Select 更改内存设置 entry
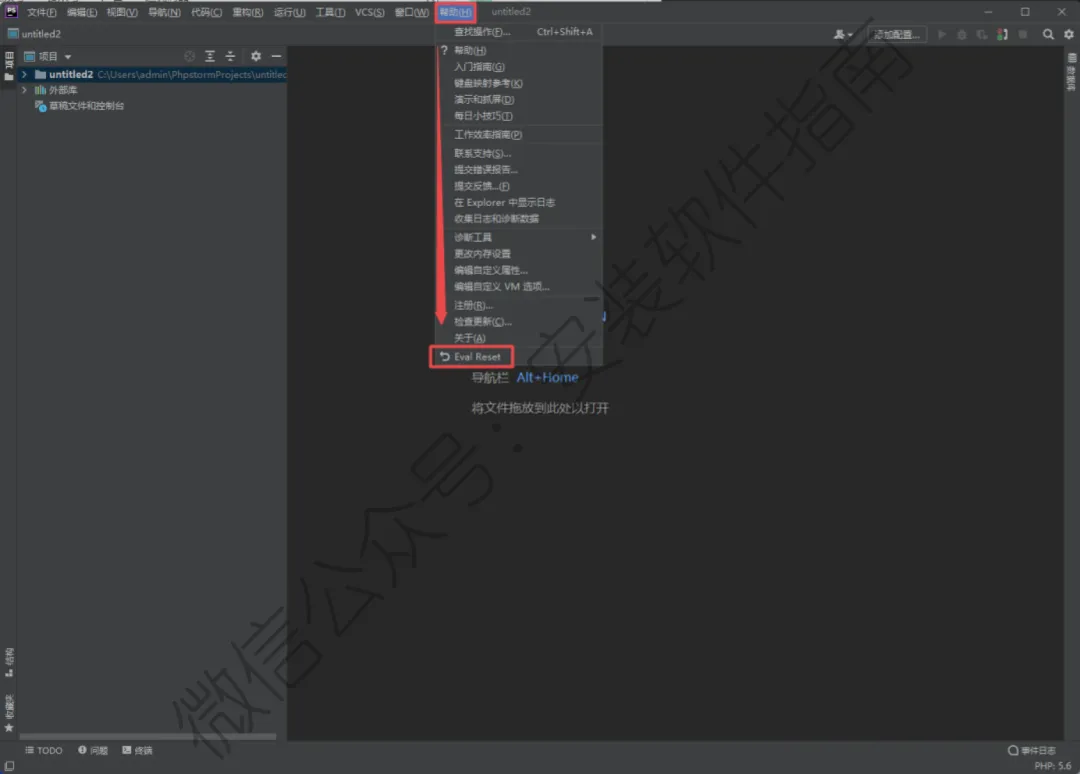Screen dimensions: 1080x774 [x=519, y=254]
